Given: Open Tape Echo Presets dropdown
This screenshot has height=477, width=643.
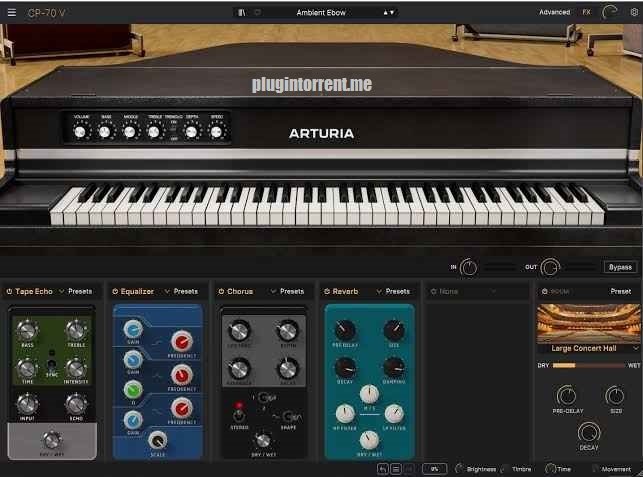Looking at the screenshot, I should coord(80,292).
